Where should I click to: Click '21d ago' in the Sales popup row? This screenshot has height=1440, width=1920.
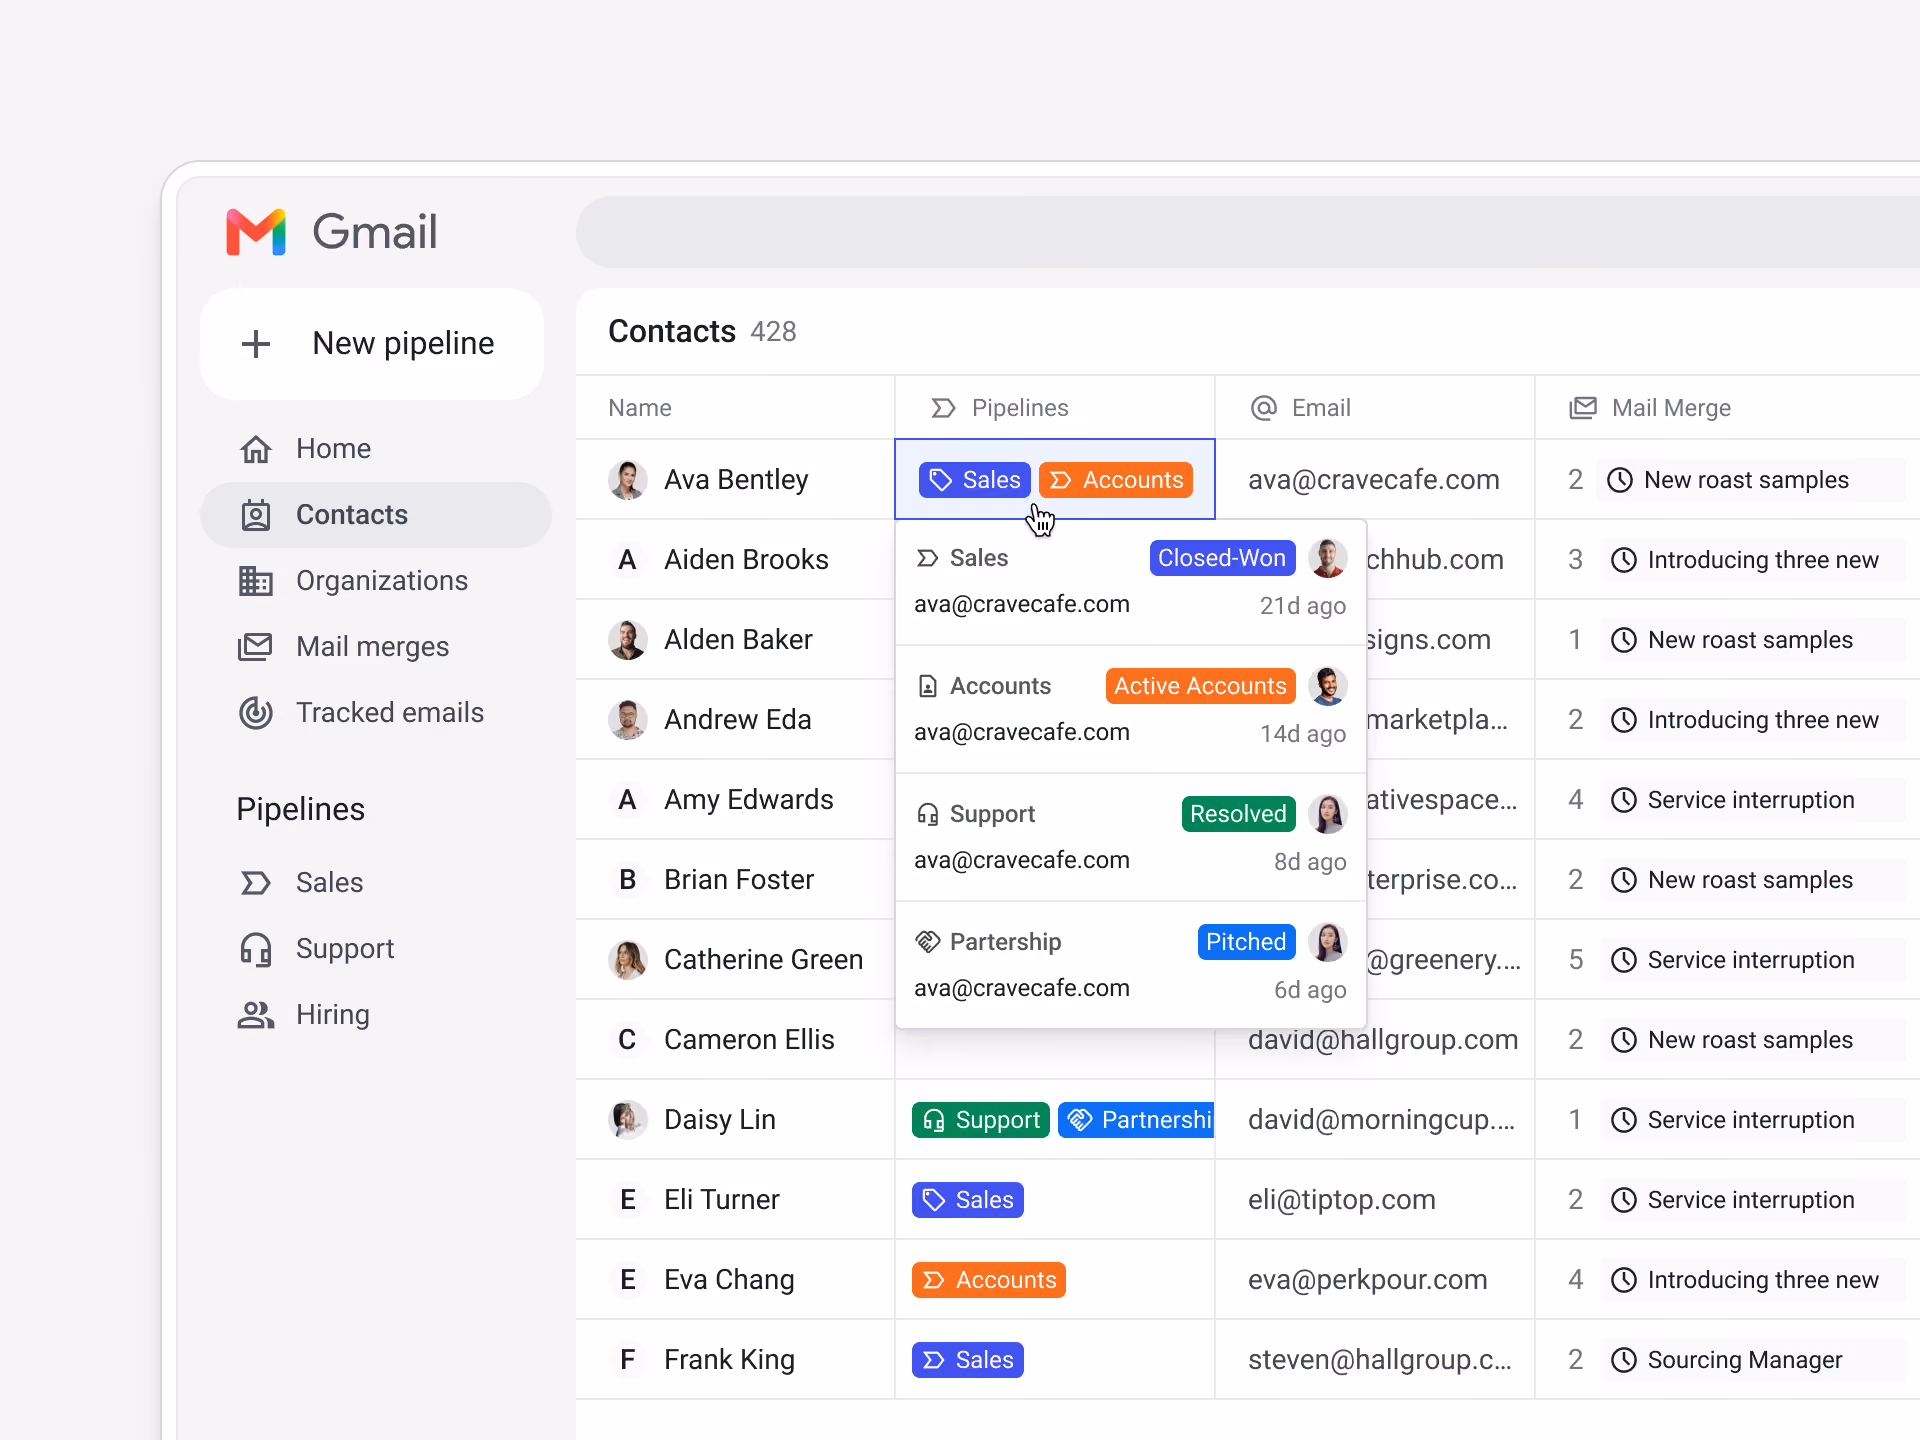point(1302,606)
